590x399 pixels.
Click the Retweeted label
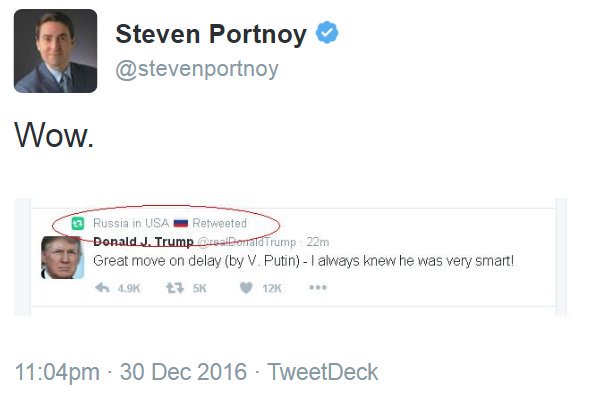coord(219,223)
